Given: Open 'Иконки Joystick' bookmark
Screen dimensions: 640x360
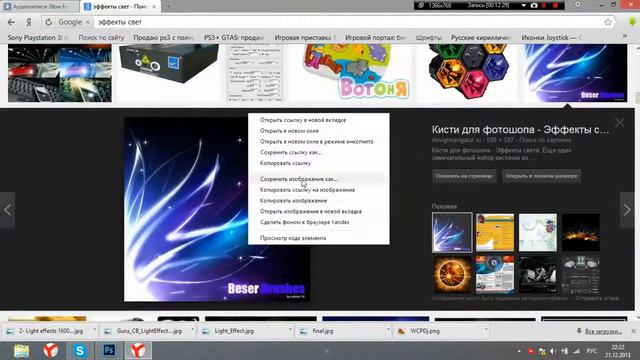Looking at the screenshot, I should 552,38.
